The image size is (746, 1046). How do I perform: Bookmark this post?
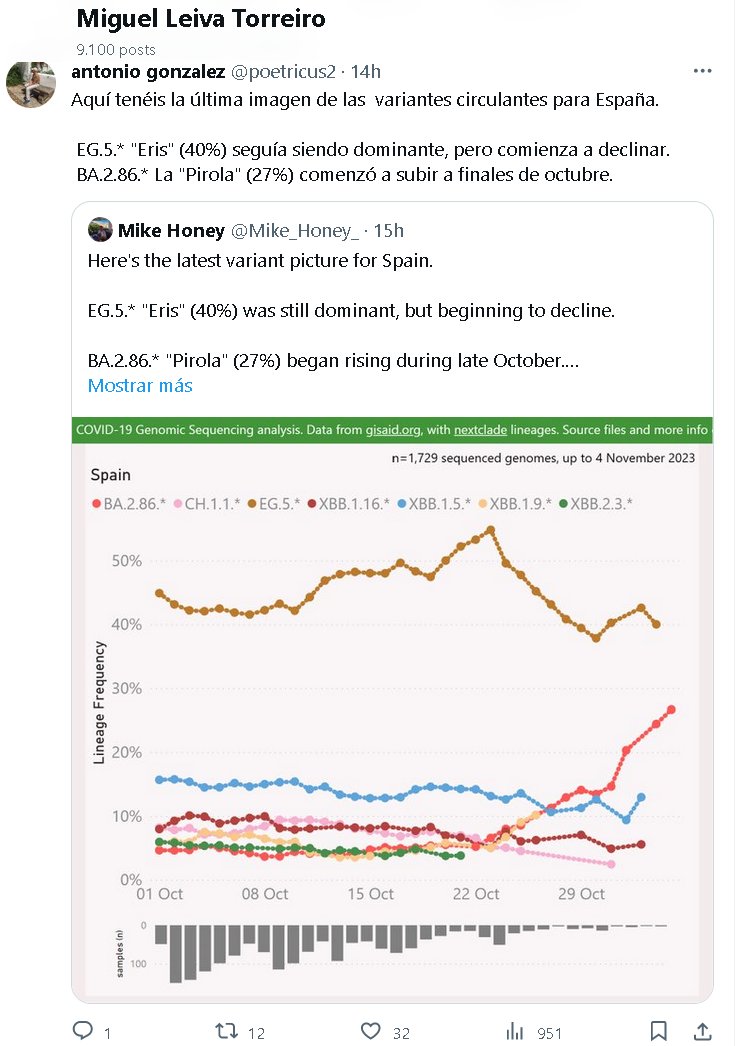(658, 1031)
